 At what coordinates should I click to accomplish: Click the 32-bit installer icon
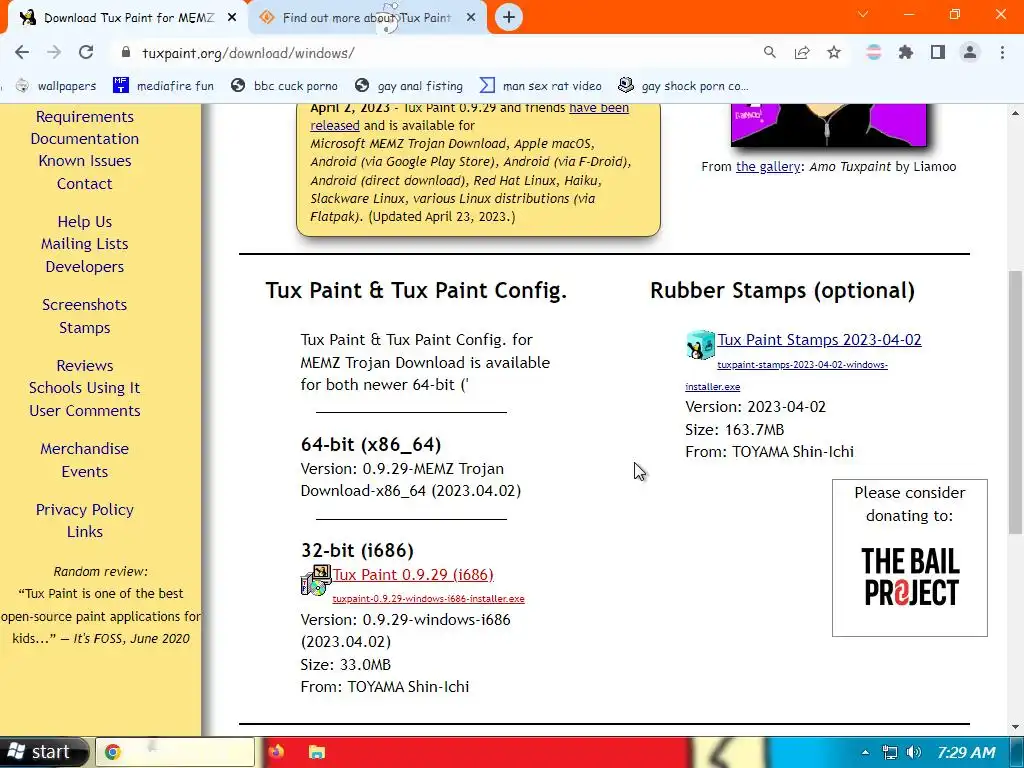click(x=316, y=580)
